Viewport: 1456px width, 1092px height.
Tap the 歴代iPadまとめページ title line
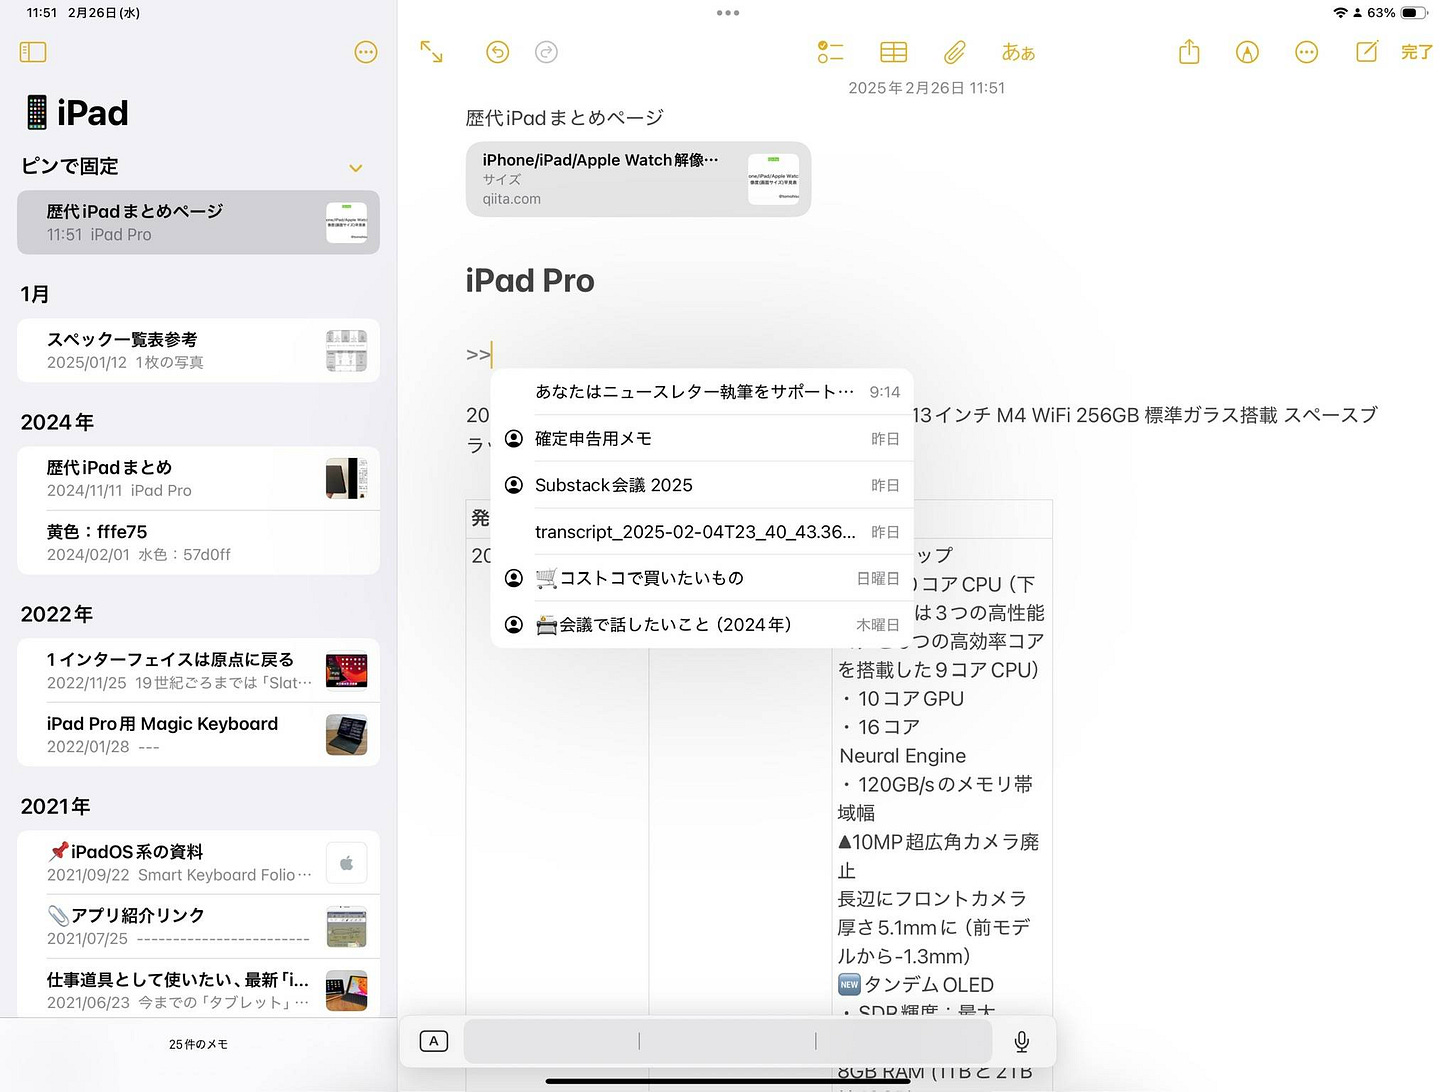click(x=565, y=118)
